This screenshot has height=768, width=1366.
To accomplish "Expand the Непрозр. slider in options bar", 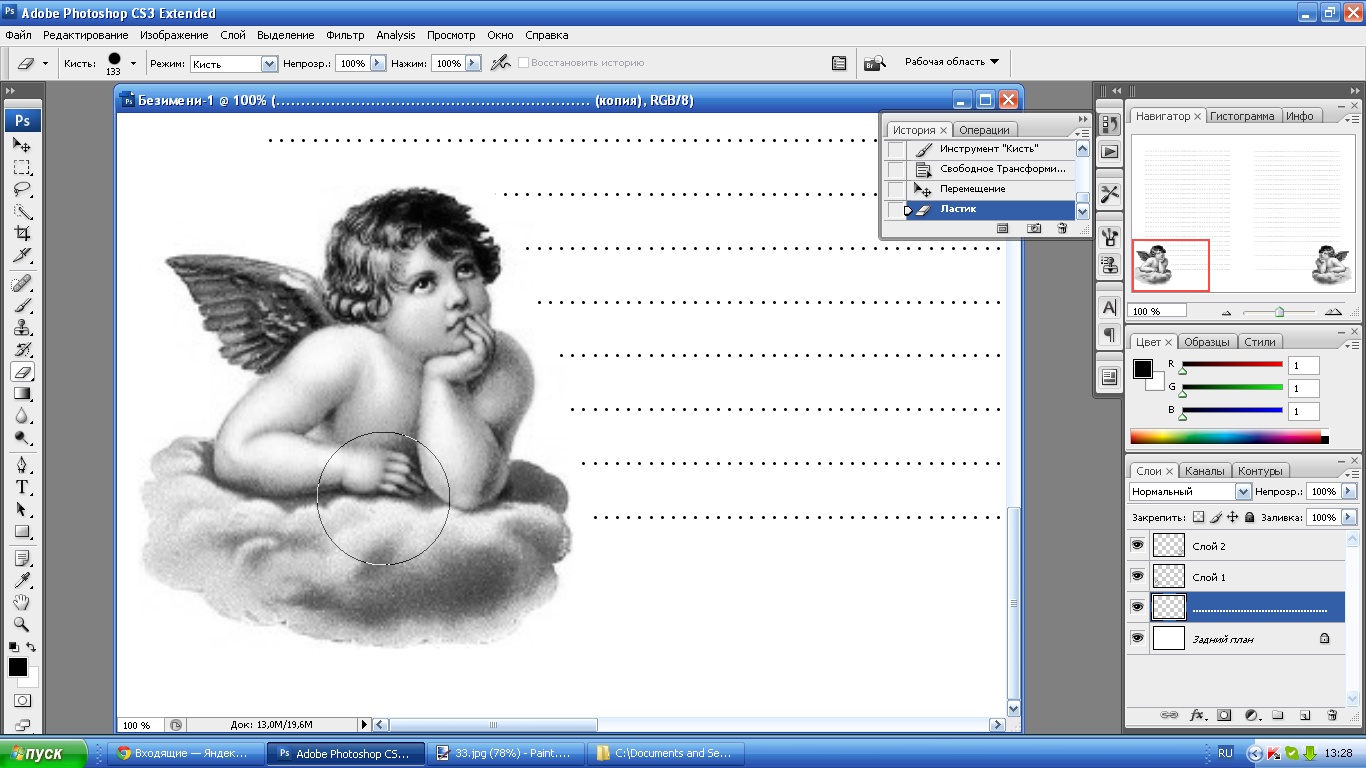I will (377, 63).
